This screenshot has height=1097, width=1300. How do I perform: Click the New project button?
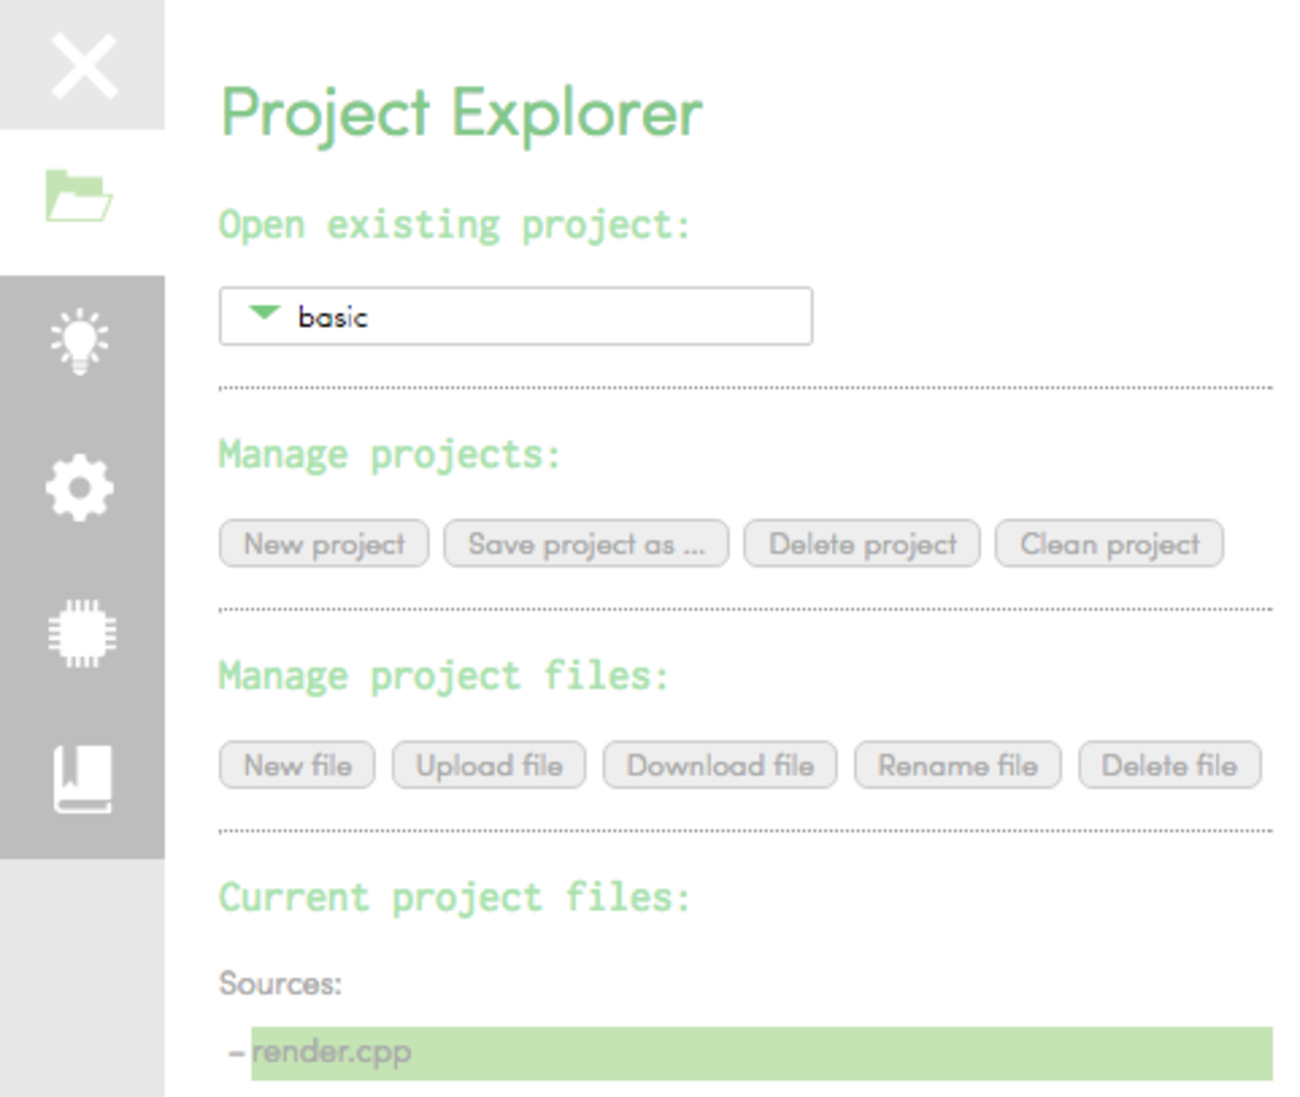tap(324, 544)
